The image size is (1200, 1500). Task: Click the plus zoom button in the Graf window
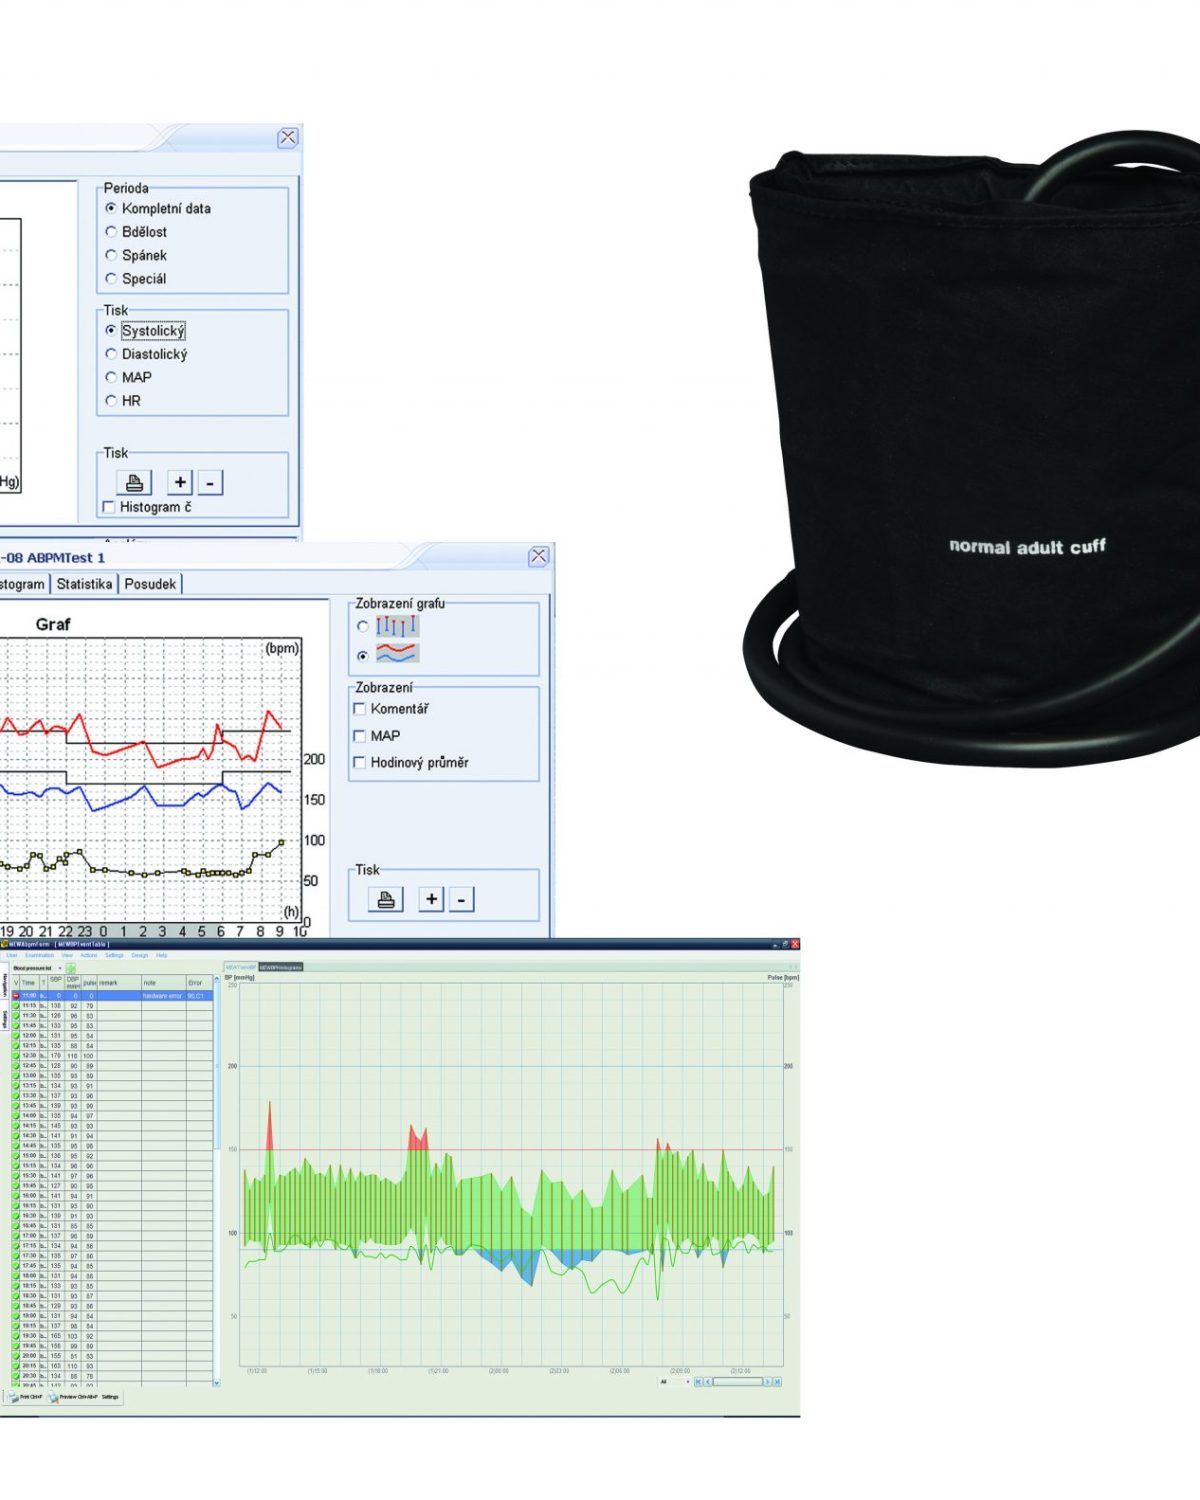click(x=431, y=899)
